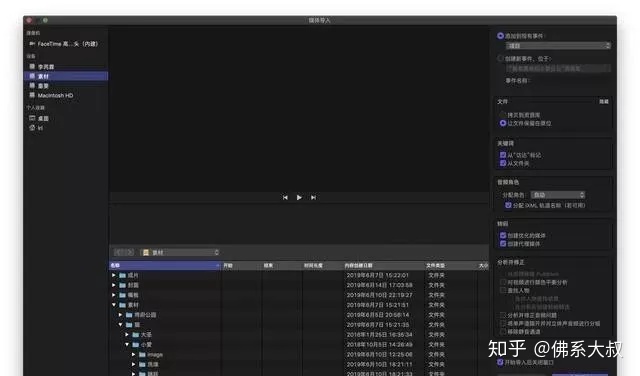
Task: Open the 素材 folder path popup
Action: pos(180,253)
